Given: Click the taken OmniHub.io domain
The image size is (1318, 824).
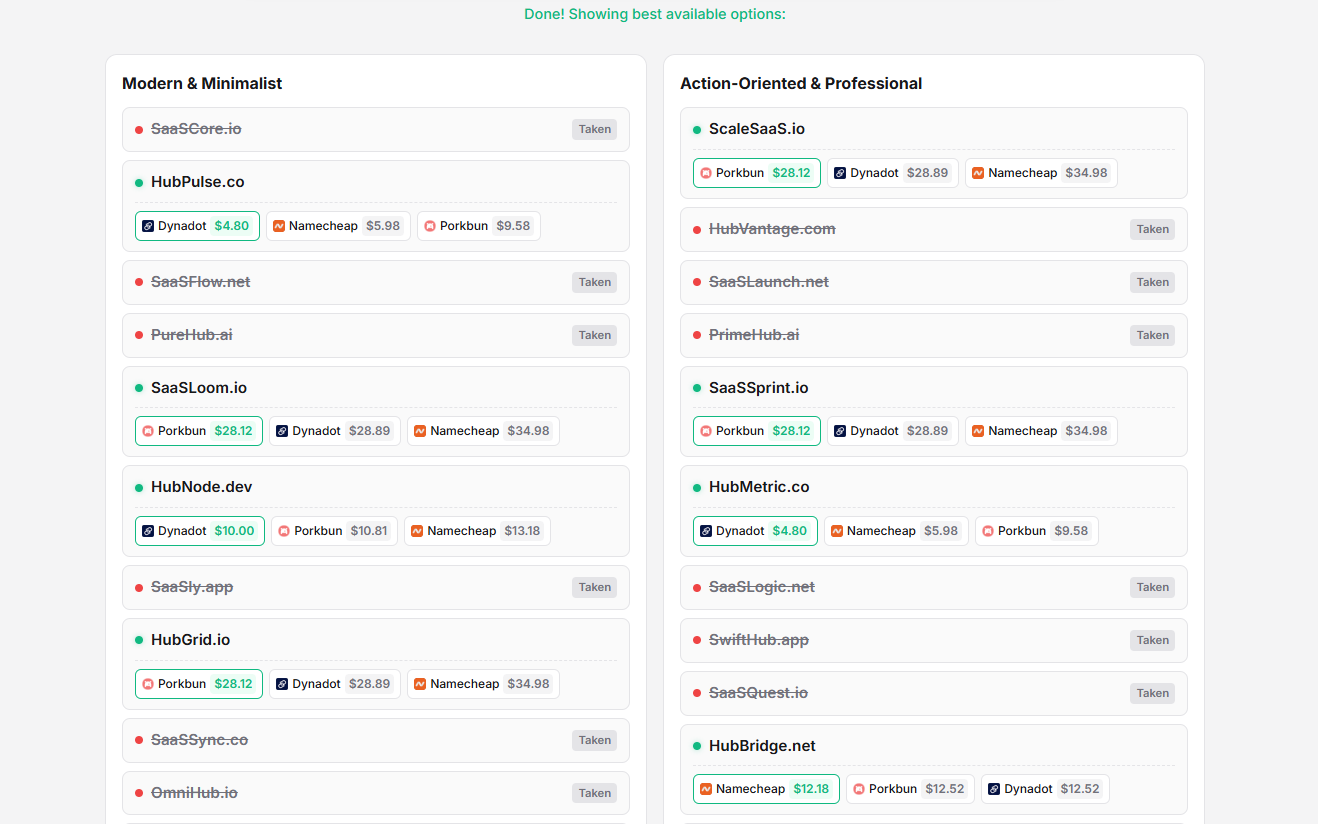Looking at the screenshot, I should pos(194,793).
